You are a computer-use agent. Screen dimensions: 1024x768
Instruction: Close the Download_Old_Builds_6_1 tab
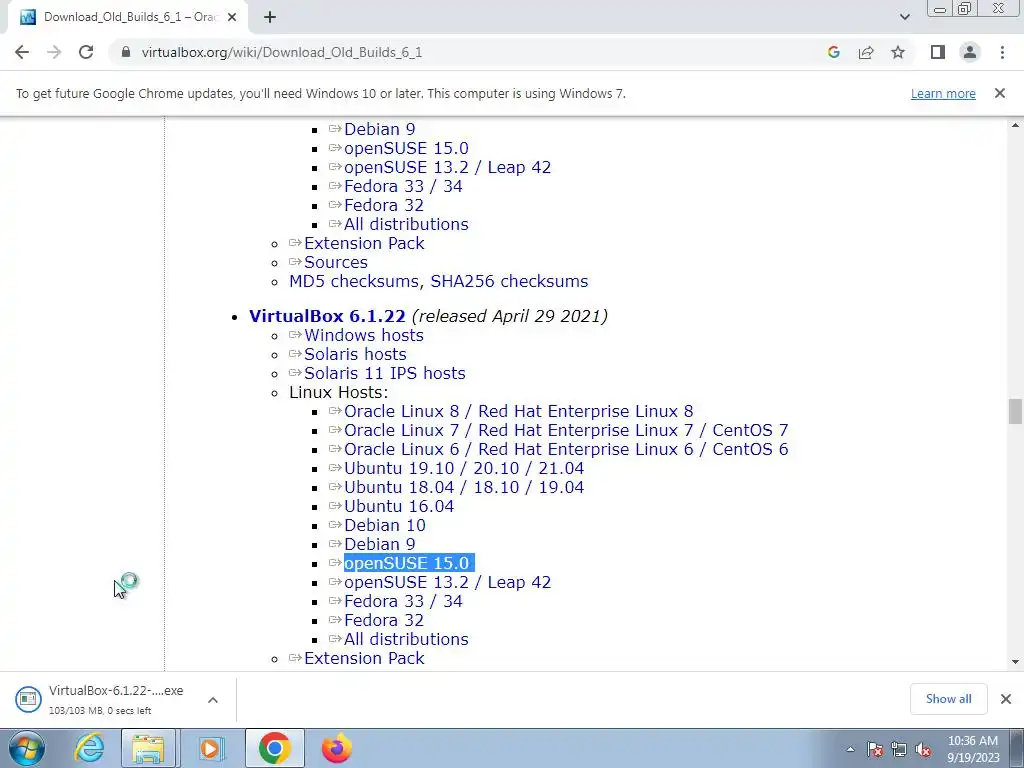(x=232, y=18)
